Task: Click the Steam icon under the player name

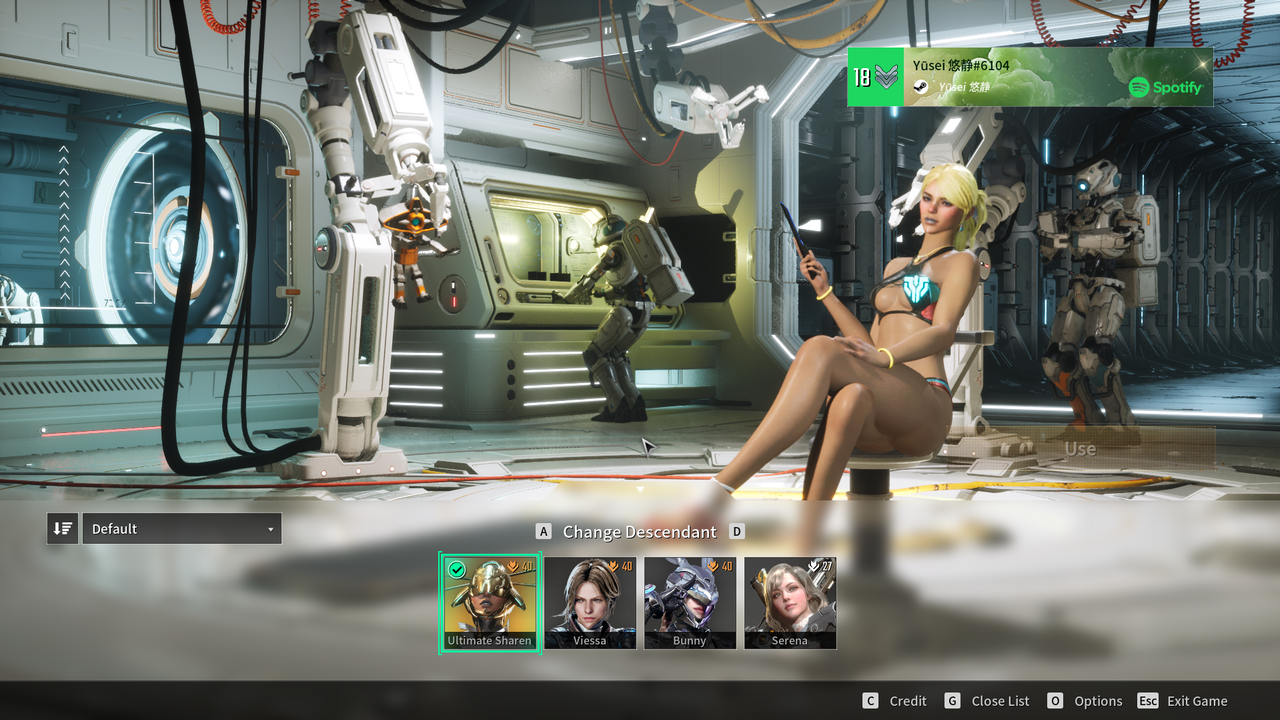Action: click(x=921, y=87)
